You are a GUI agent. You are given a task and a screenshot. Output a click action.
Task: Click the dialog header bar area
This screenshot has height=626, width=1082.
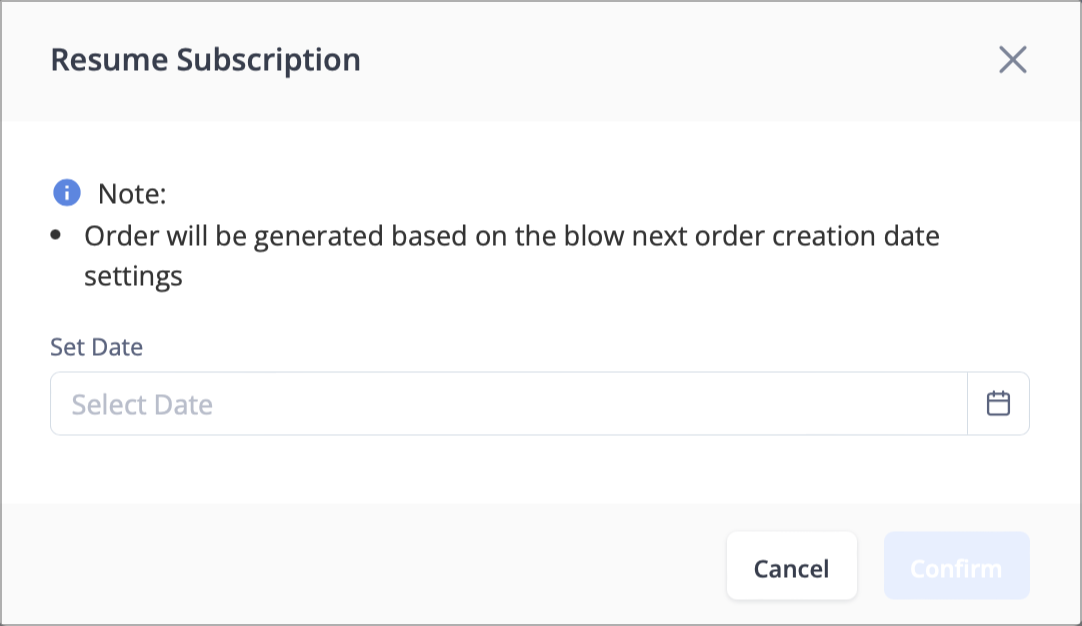coord(541,61)
